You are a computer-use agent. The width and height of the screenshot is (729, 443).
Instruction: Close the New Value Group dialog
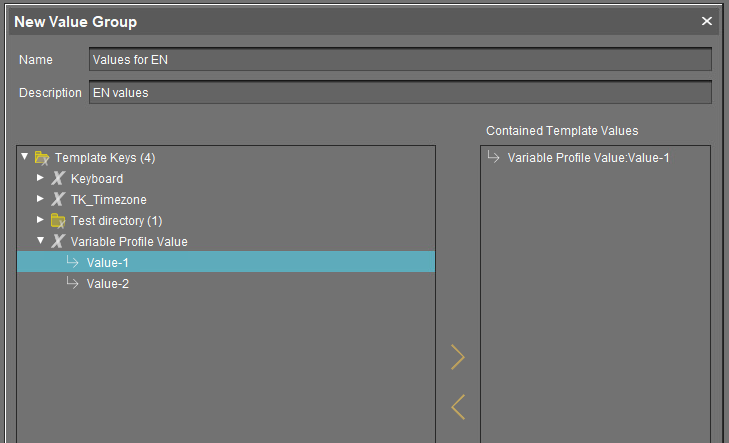(x=707, y=21)
